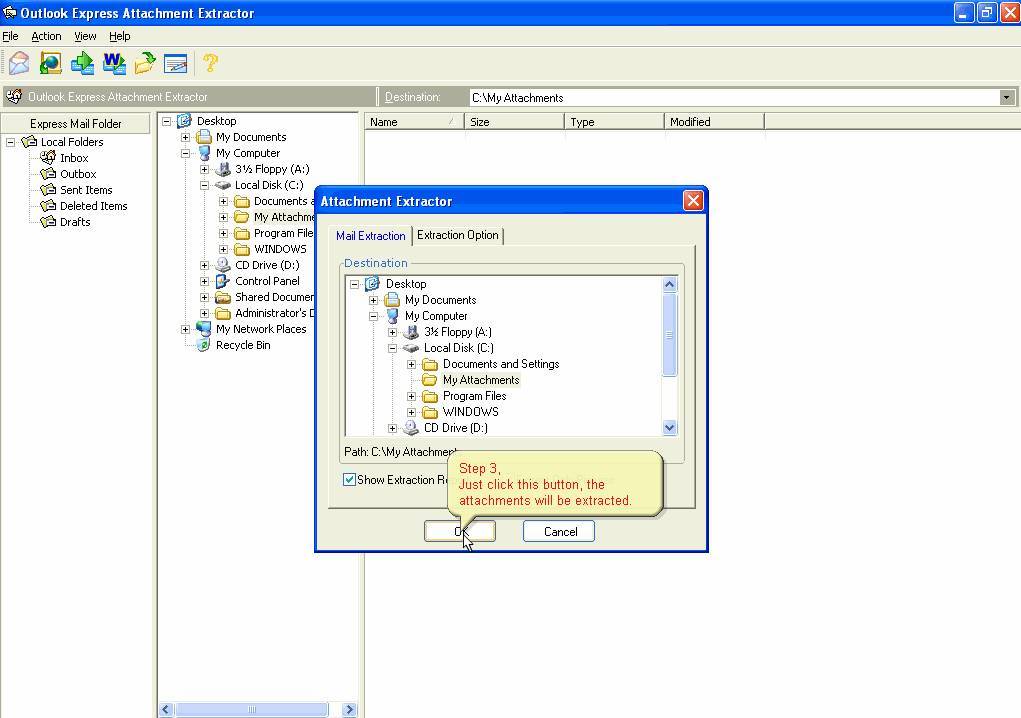
Task: Collapse Local Disk (C:) node in dialog tree
Action: (x=393, y=348)
